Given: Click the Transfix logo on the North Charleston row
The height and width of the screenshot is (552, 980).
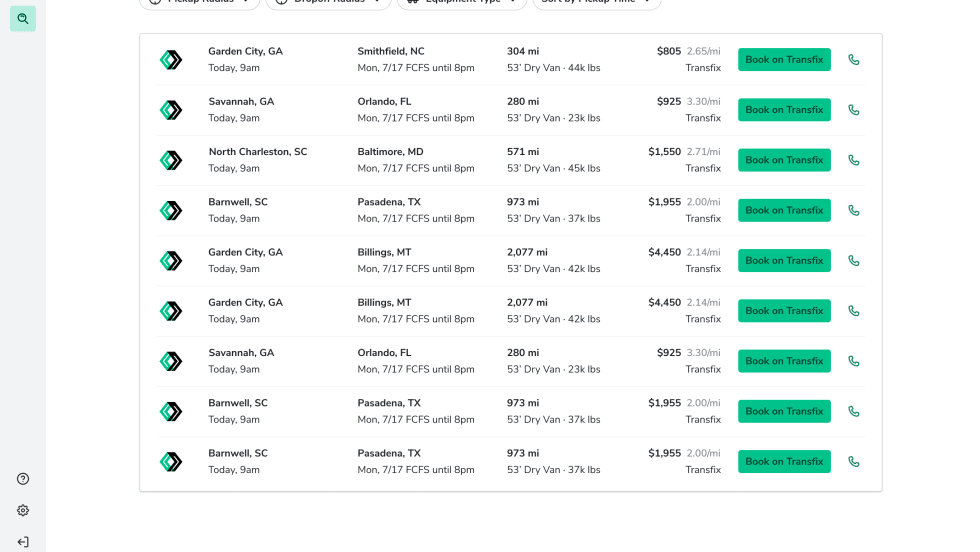Looking at the screenshot, I should [x=171, y=160].
